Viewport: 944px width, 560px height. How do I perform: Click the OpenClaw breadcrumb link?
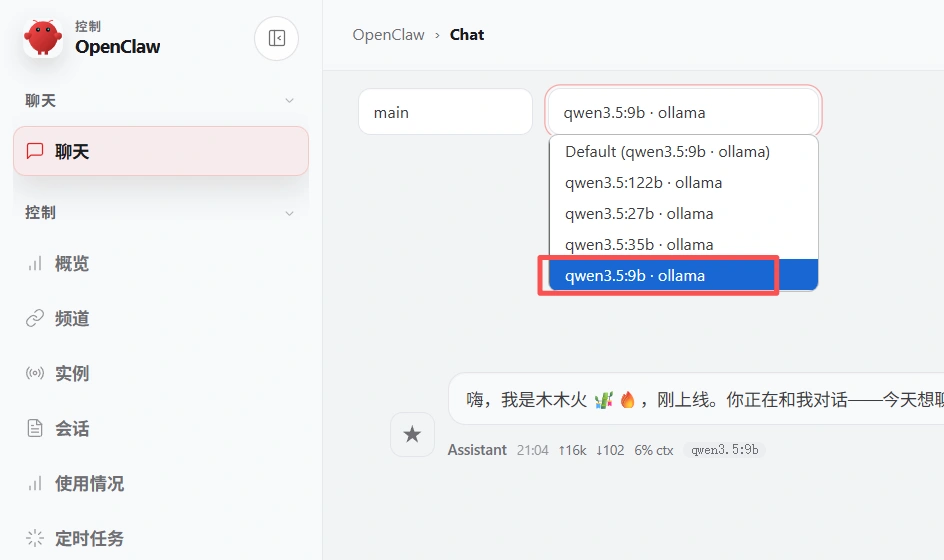coord(388,35)
